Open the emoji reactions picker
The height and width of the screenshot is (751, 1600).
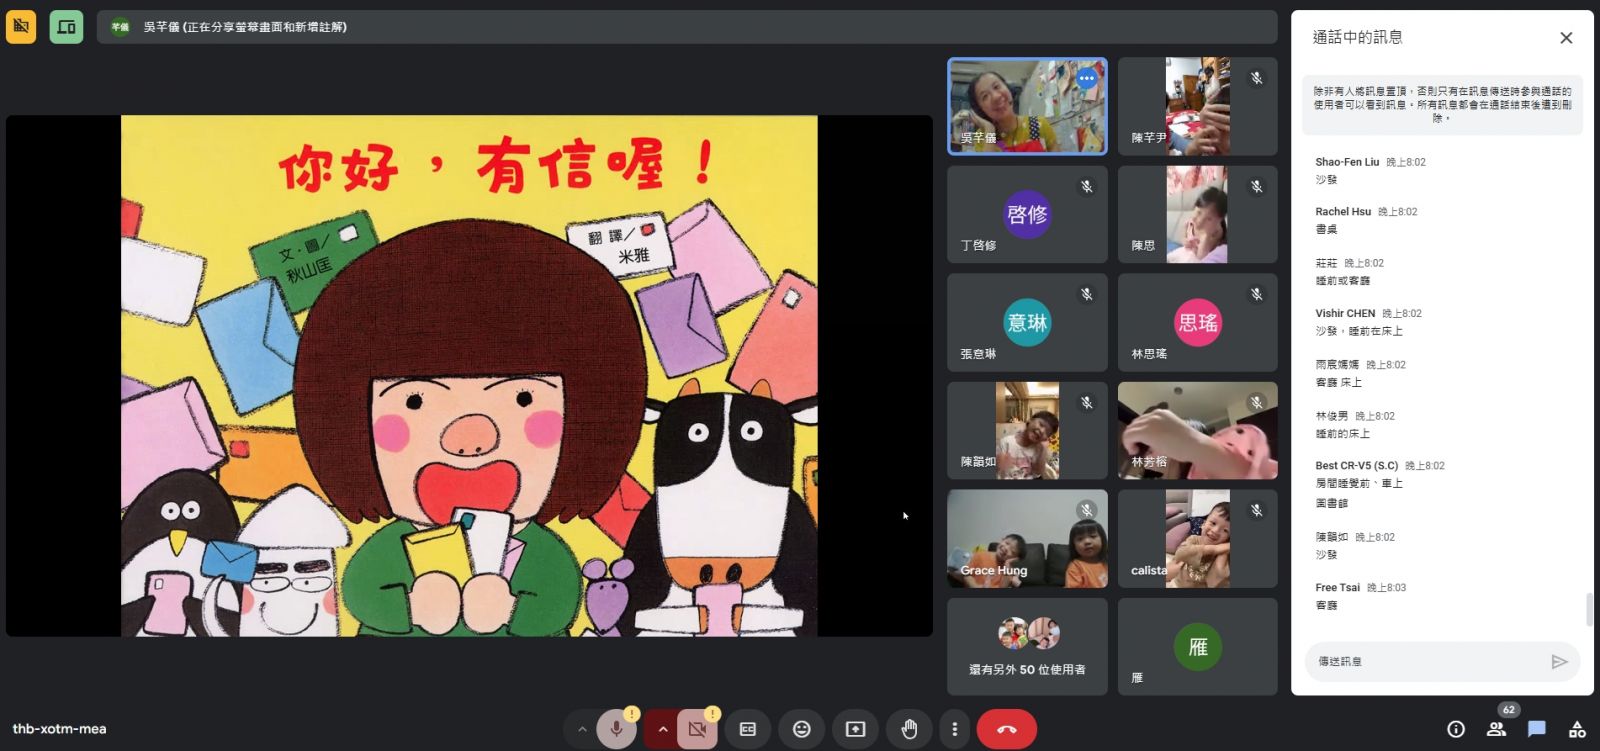click(801, 730)
